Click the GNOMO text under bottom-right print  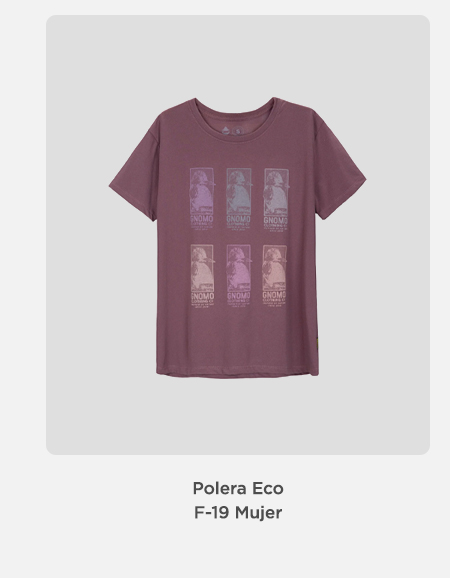274,295
